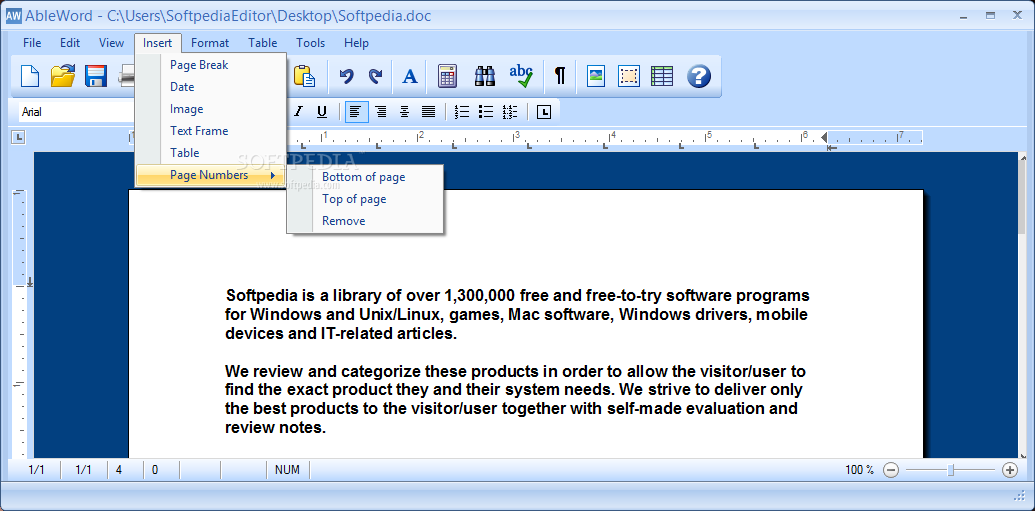Open the Arial font name box
The width and height of the screenshot is (1035, 511).
pyautogui.click(x=78, y=112)
